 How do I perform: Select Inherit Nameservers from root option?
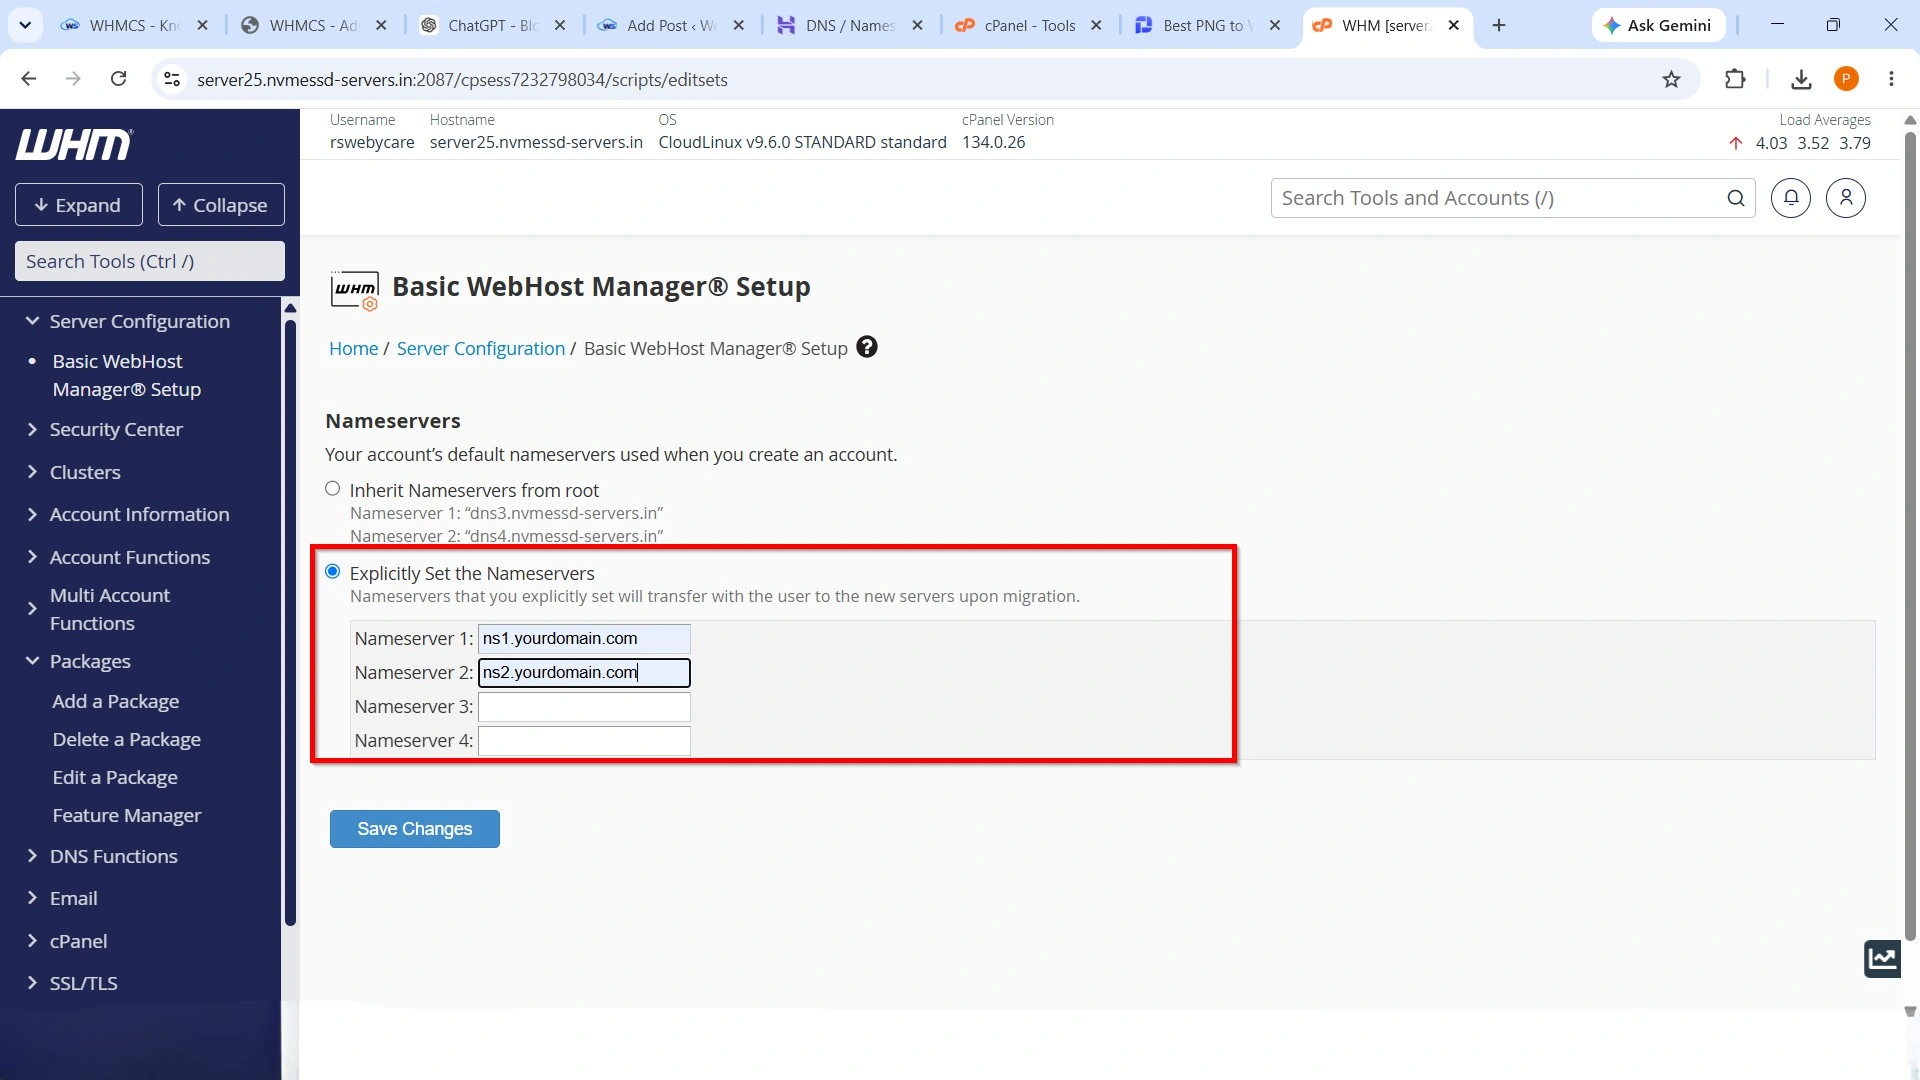pos(333,489)
